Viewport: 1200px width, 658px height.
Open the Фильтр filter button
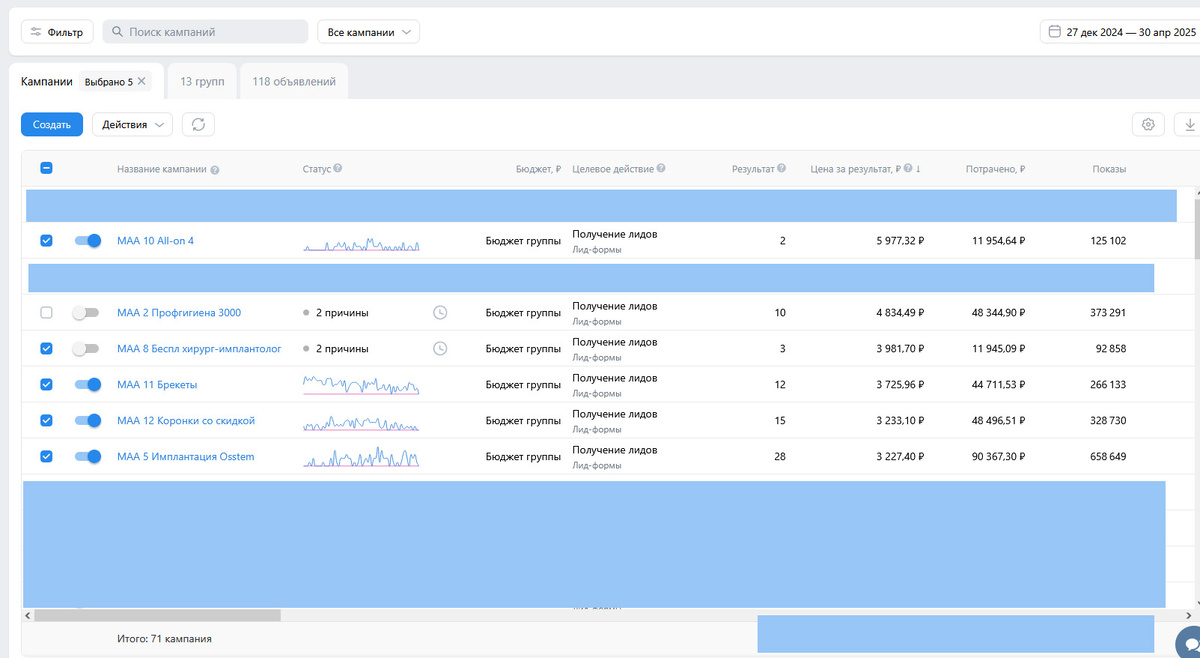[x=57, y=32]
